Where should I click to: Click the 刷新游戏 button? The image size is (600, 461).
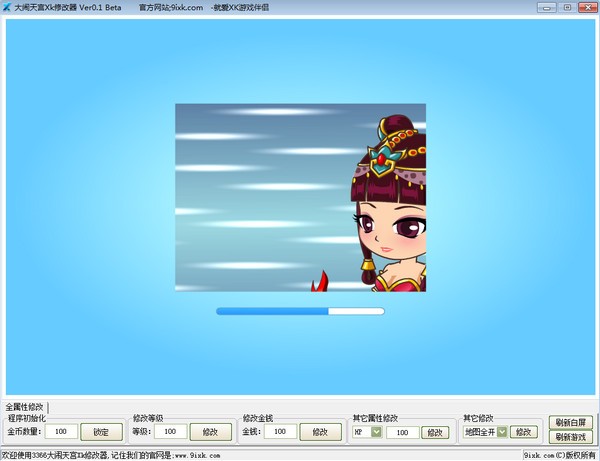point(571,437)
